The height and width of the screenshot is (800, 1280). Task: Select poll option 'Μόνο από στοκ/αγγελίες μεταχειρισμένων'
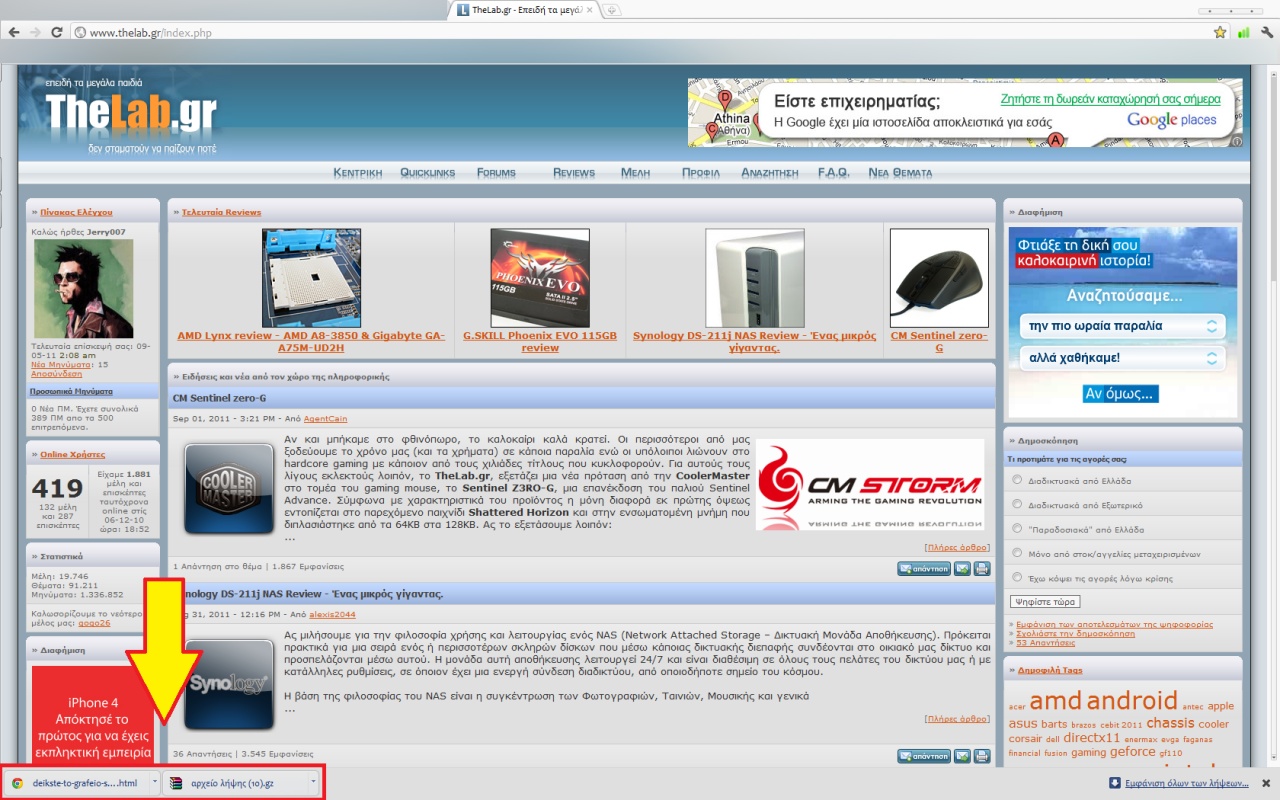pos(1017,553)
